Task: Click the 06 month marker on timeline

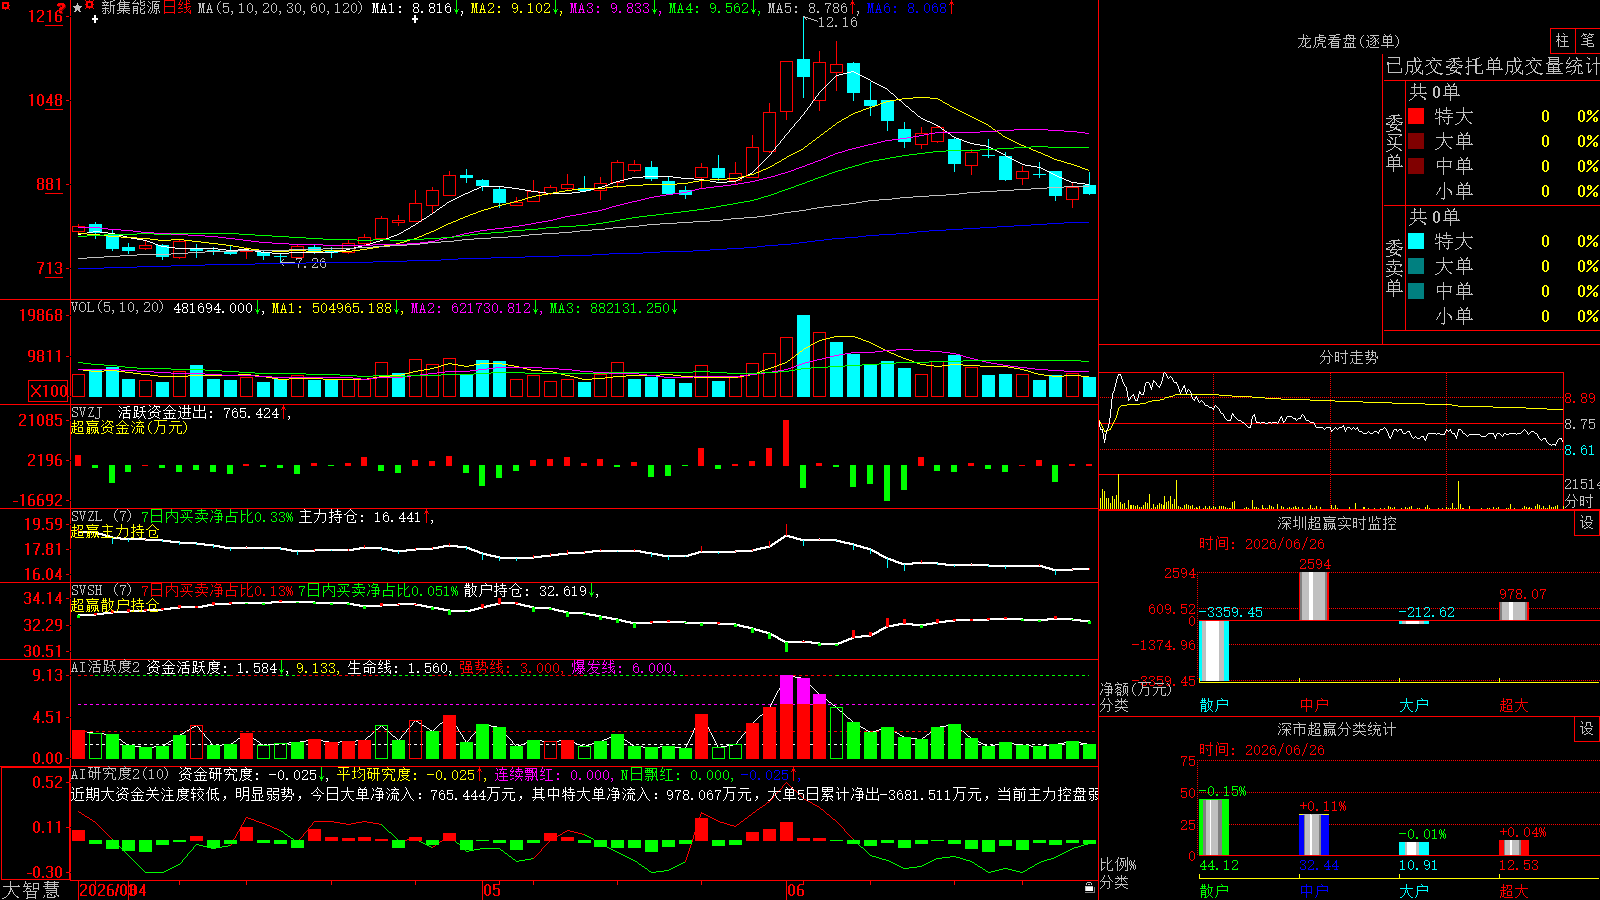Action: [795, 890]
